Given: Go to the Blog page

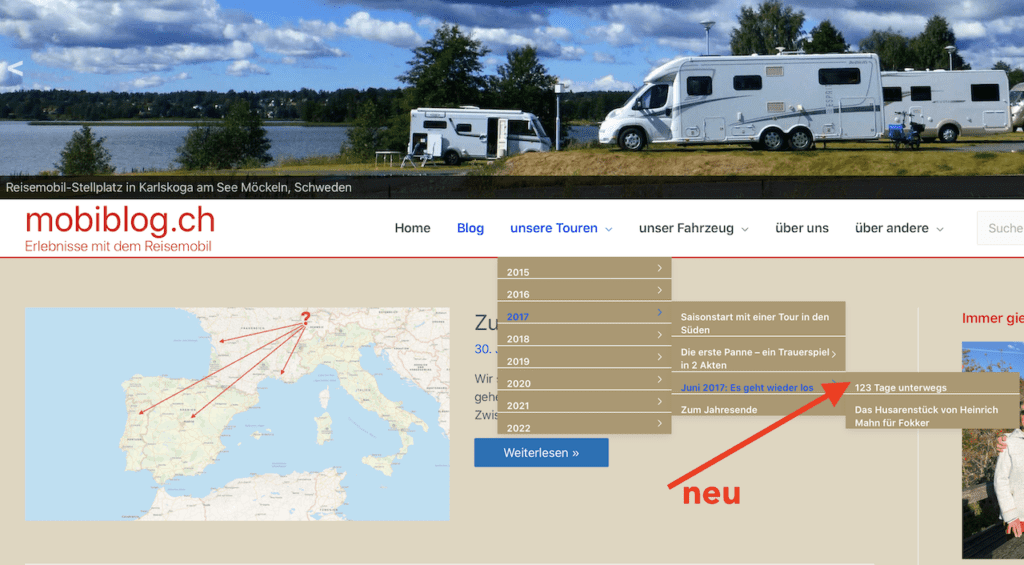Looking at the screenshot, I should [x=470, y=228].
